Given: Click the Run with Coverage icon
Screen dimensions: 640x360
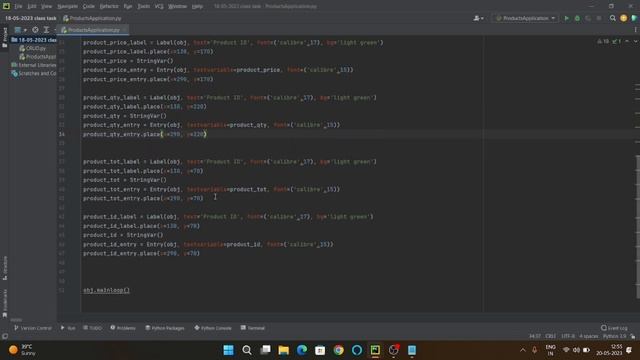Looking at the screenshot, I should click(588, 18).
